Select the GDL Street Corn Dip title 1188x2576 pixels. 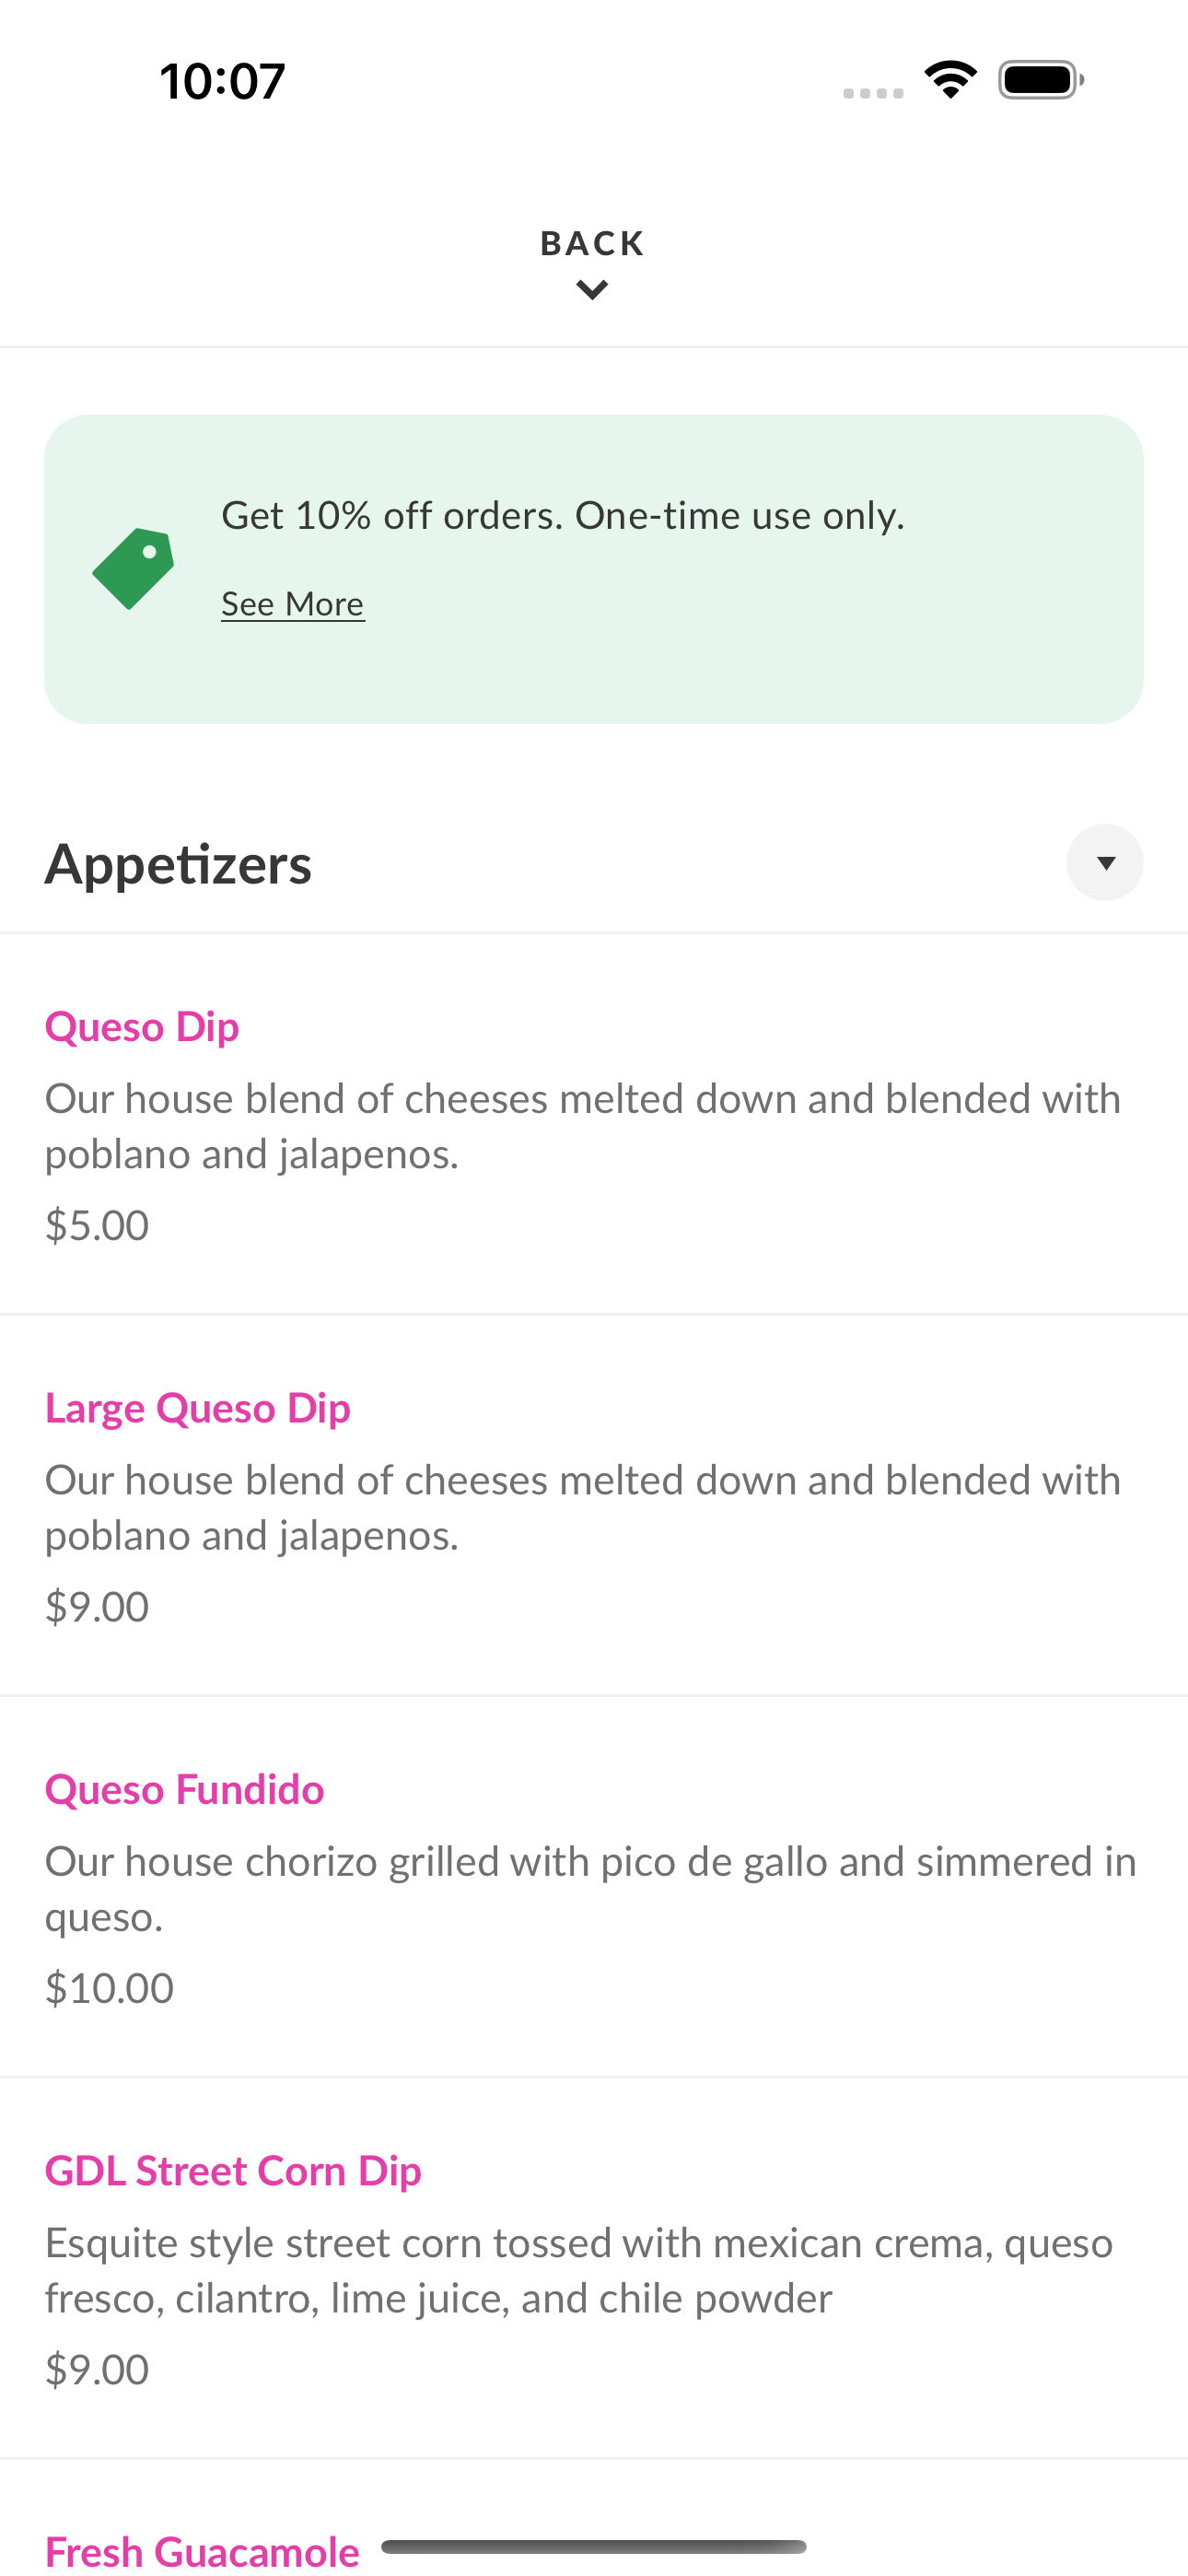click(233, 2171)
